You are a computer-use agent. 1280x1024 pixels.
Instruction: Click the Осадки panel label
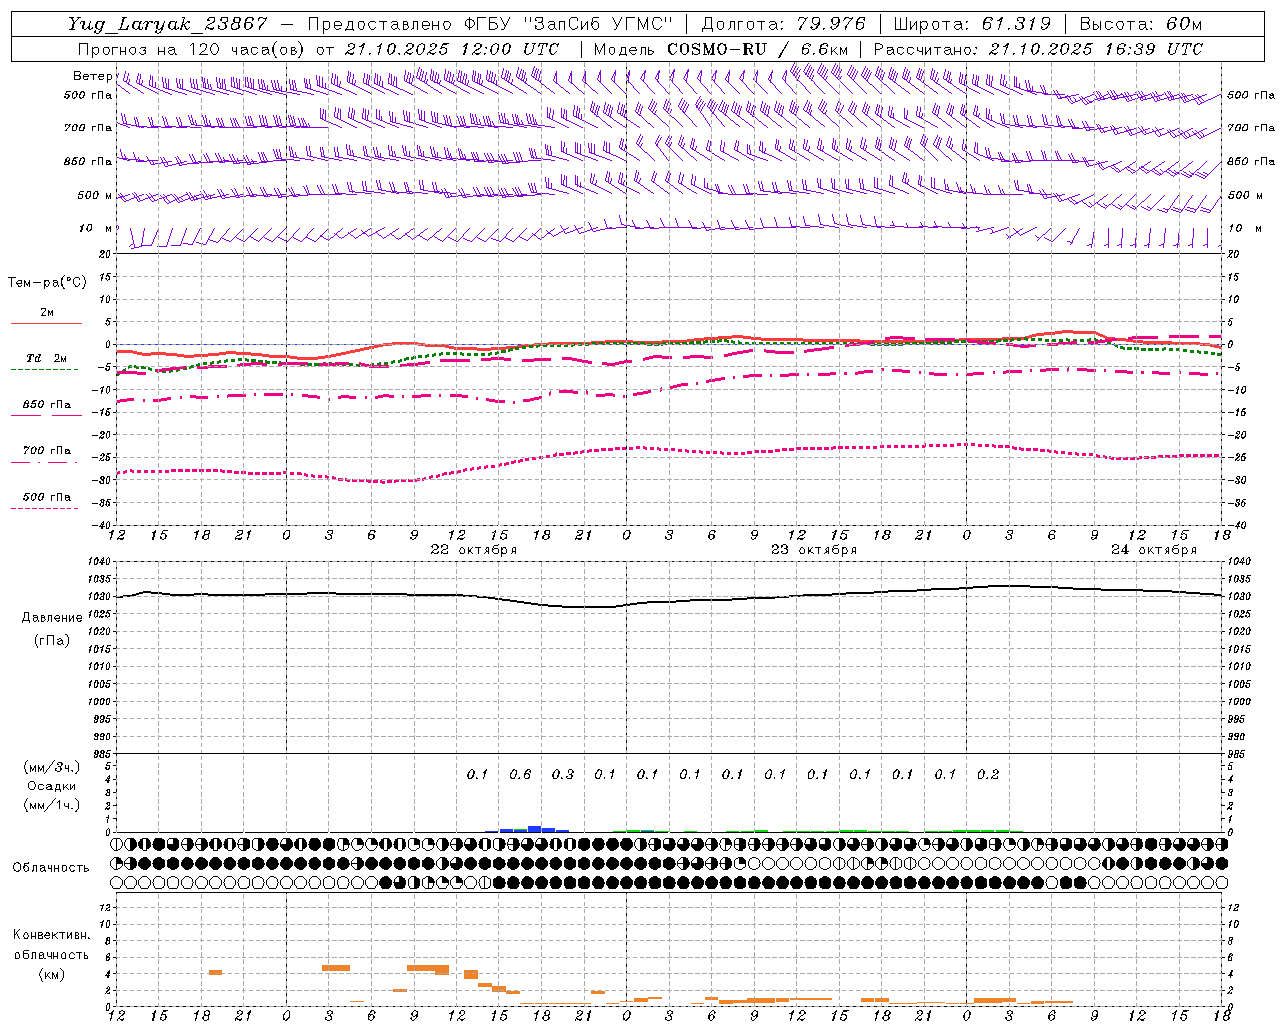tap(52, 786)
